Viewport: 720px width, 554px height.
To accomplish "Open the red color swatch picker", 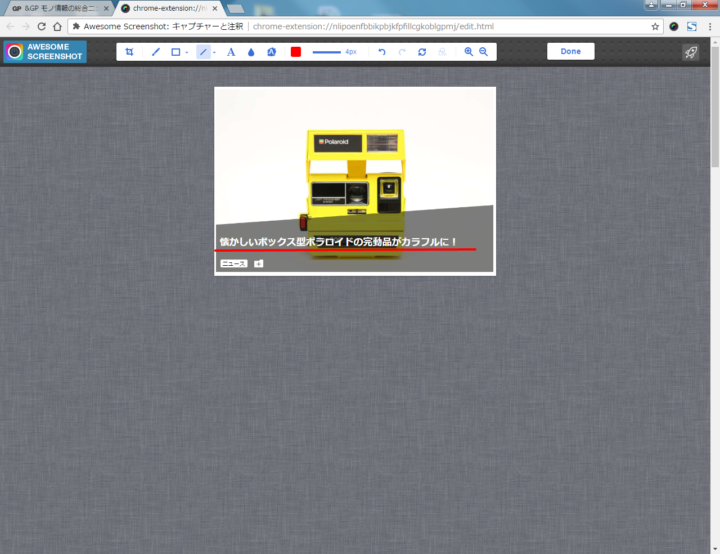I will [296, 52].
